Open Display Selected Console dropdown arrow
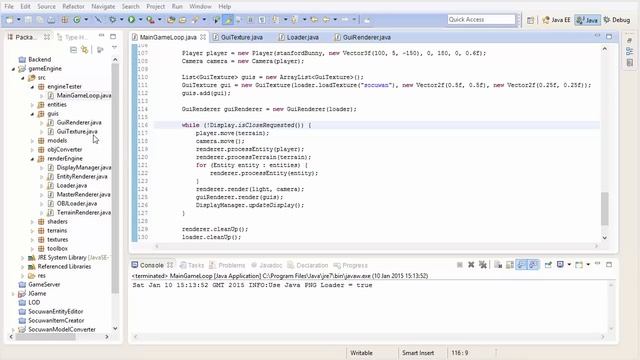Image resolution: width=640 pixels, height=360 pixels. (569, 265)
